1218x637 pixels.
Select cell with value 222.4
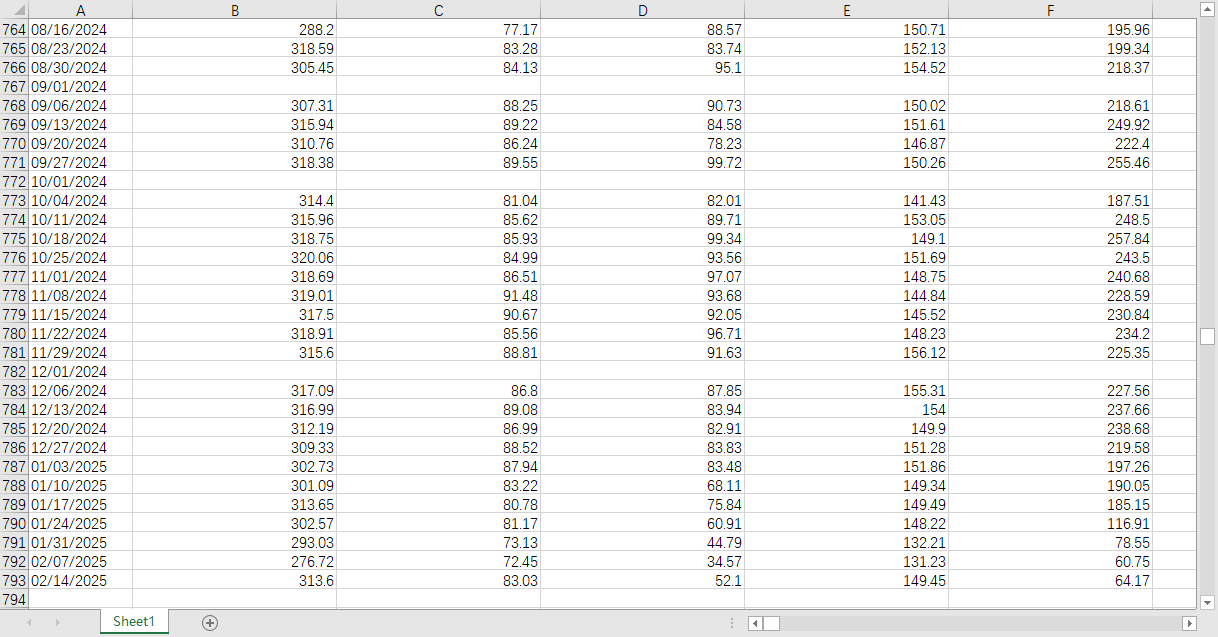click(x=1050, y=144)
